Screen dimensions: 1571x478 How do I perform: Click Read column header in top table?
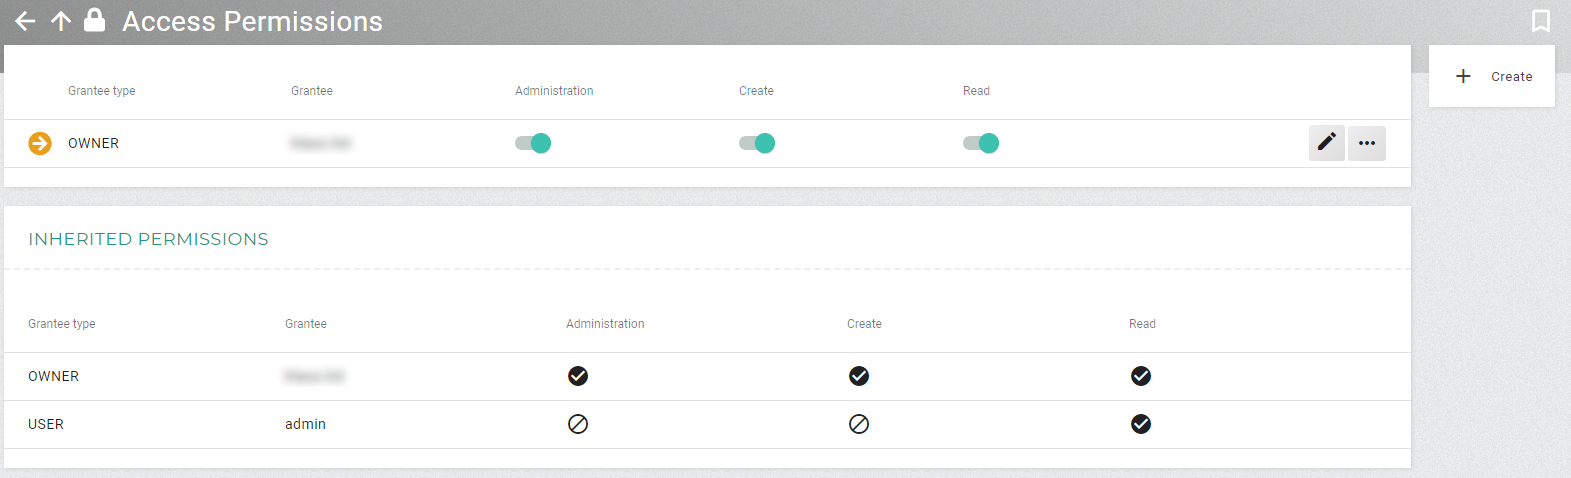tap(976, 91)
